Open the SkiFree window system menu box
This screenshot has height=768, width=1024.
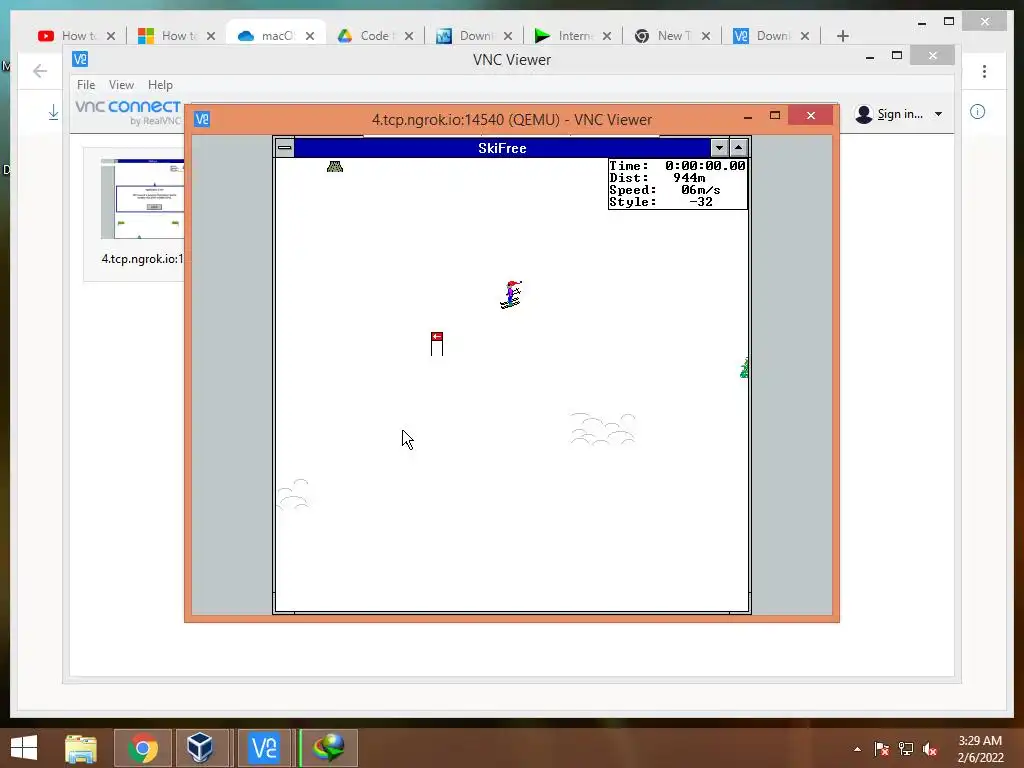[x=285, y=148]
